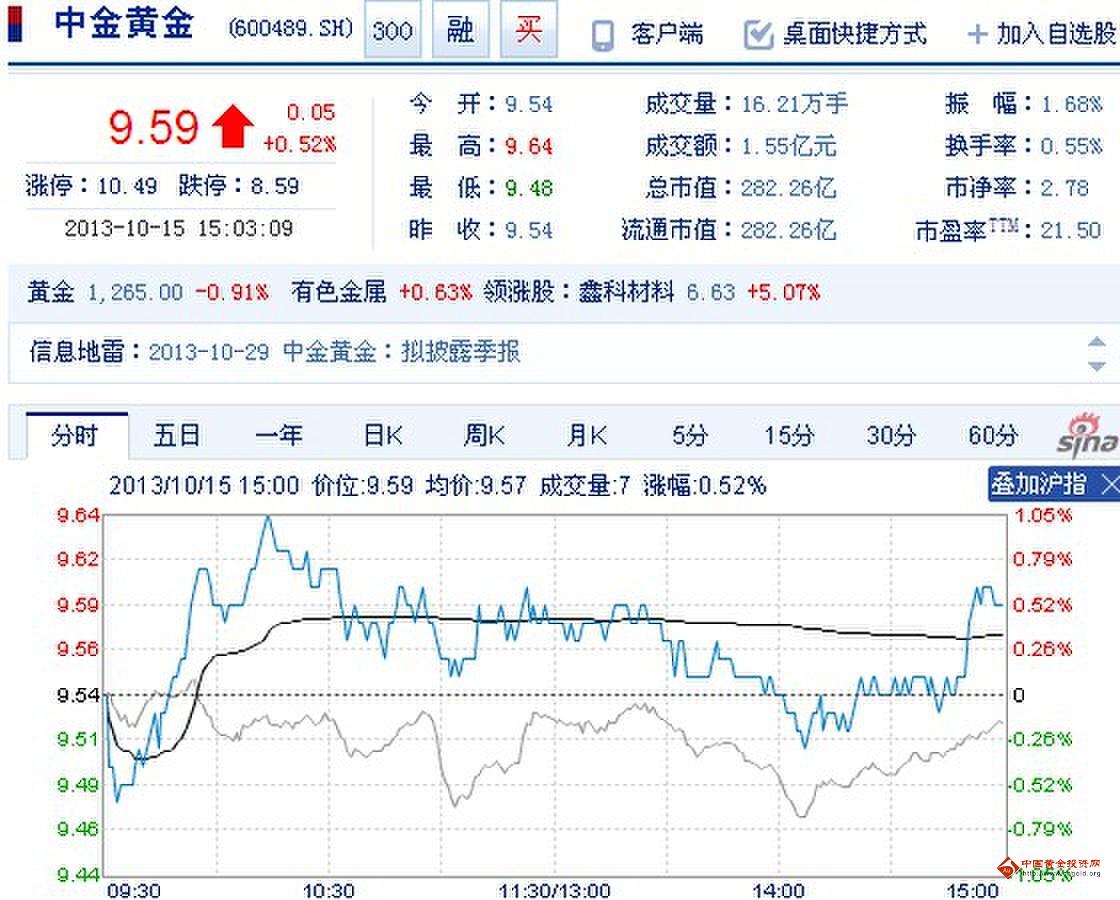Show next 信息地雷 item with down arrow
Screen dimensions: 1120x900
click(1096, 366)
